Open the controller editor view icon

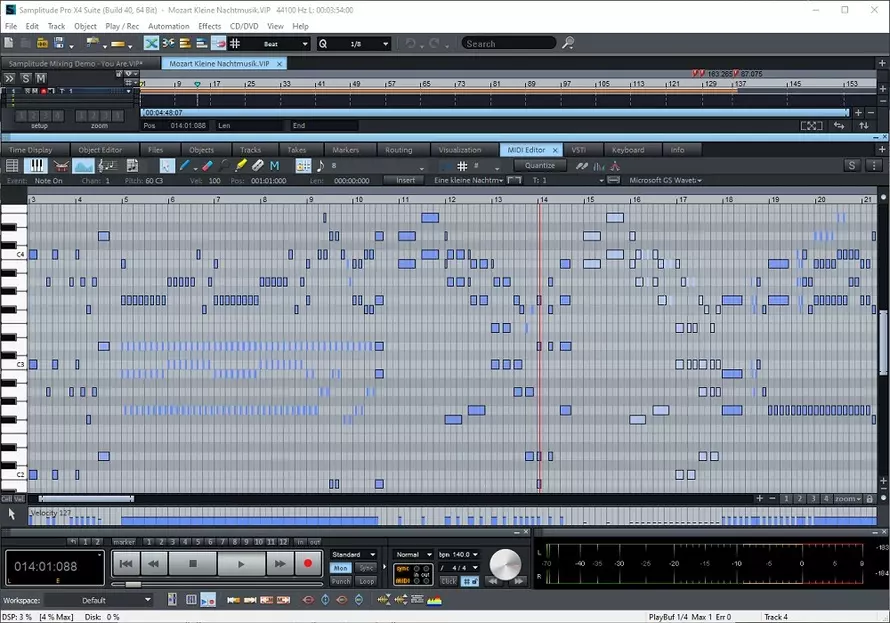coord(83,166)
